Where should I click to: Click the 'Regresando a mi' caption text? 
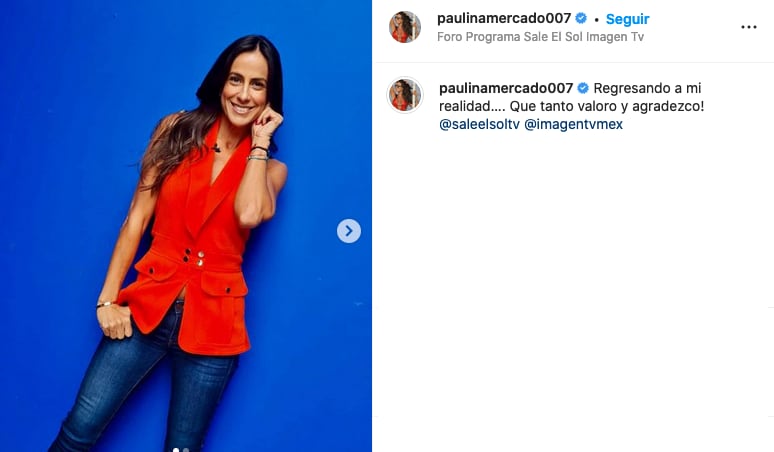[647, 88]
